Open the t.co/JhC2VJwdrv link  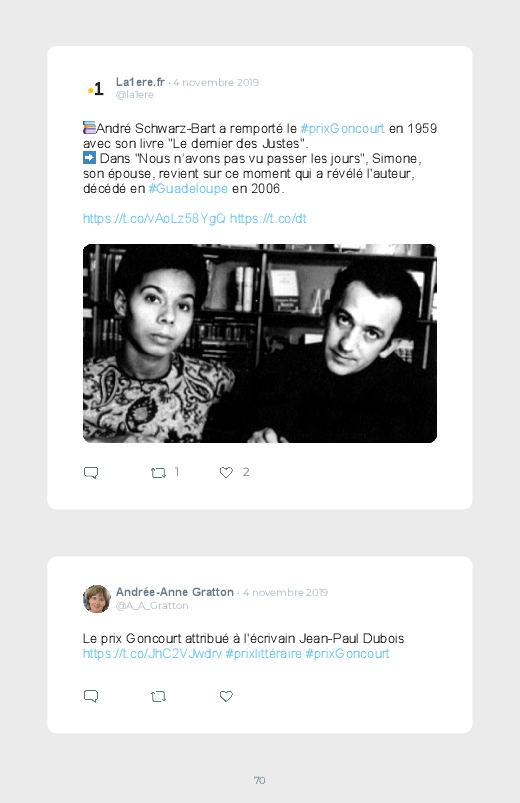click(152, 653)
